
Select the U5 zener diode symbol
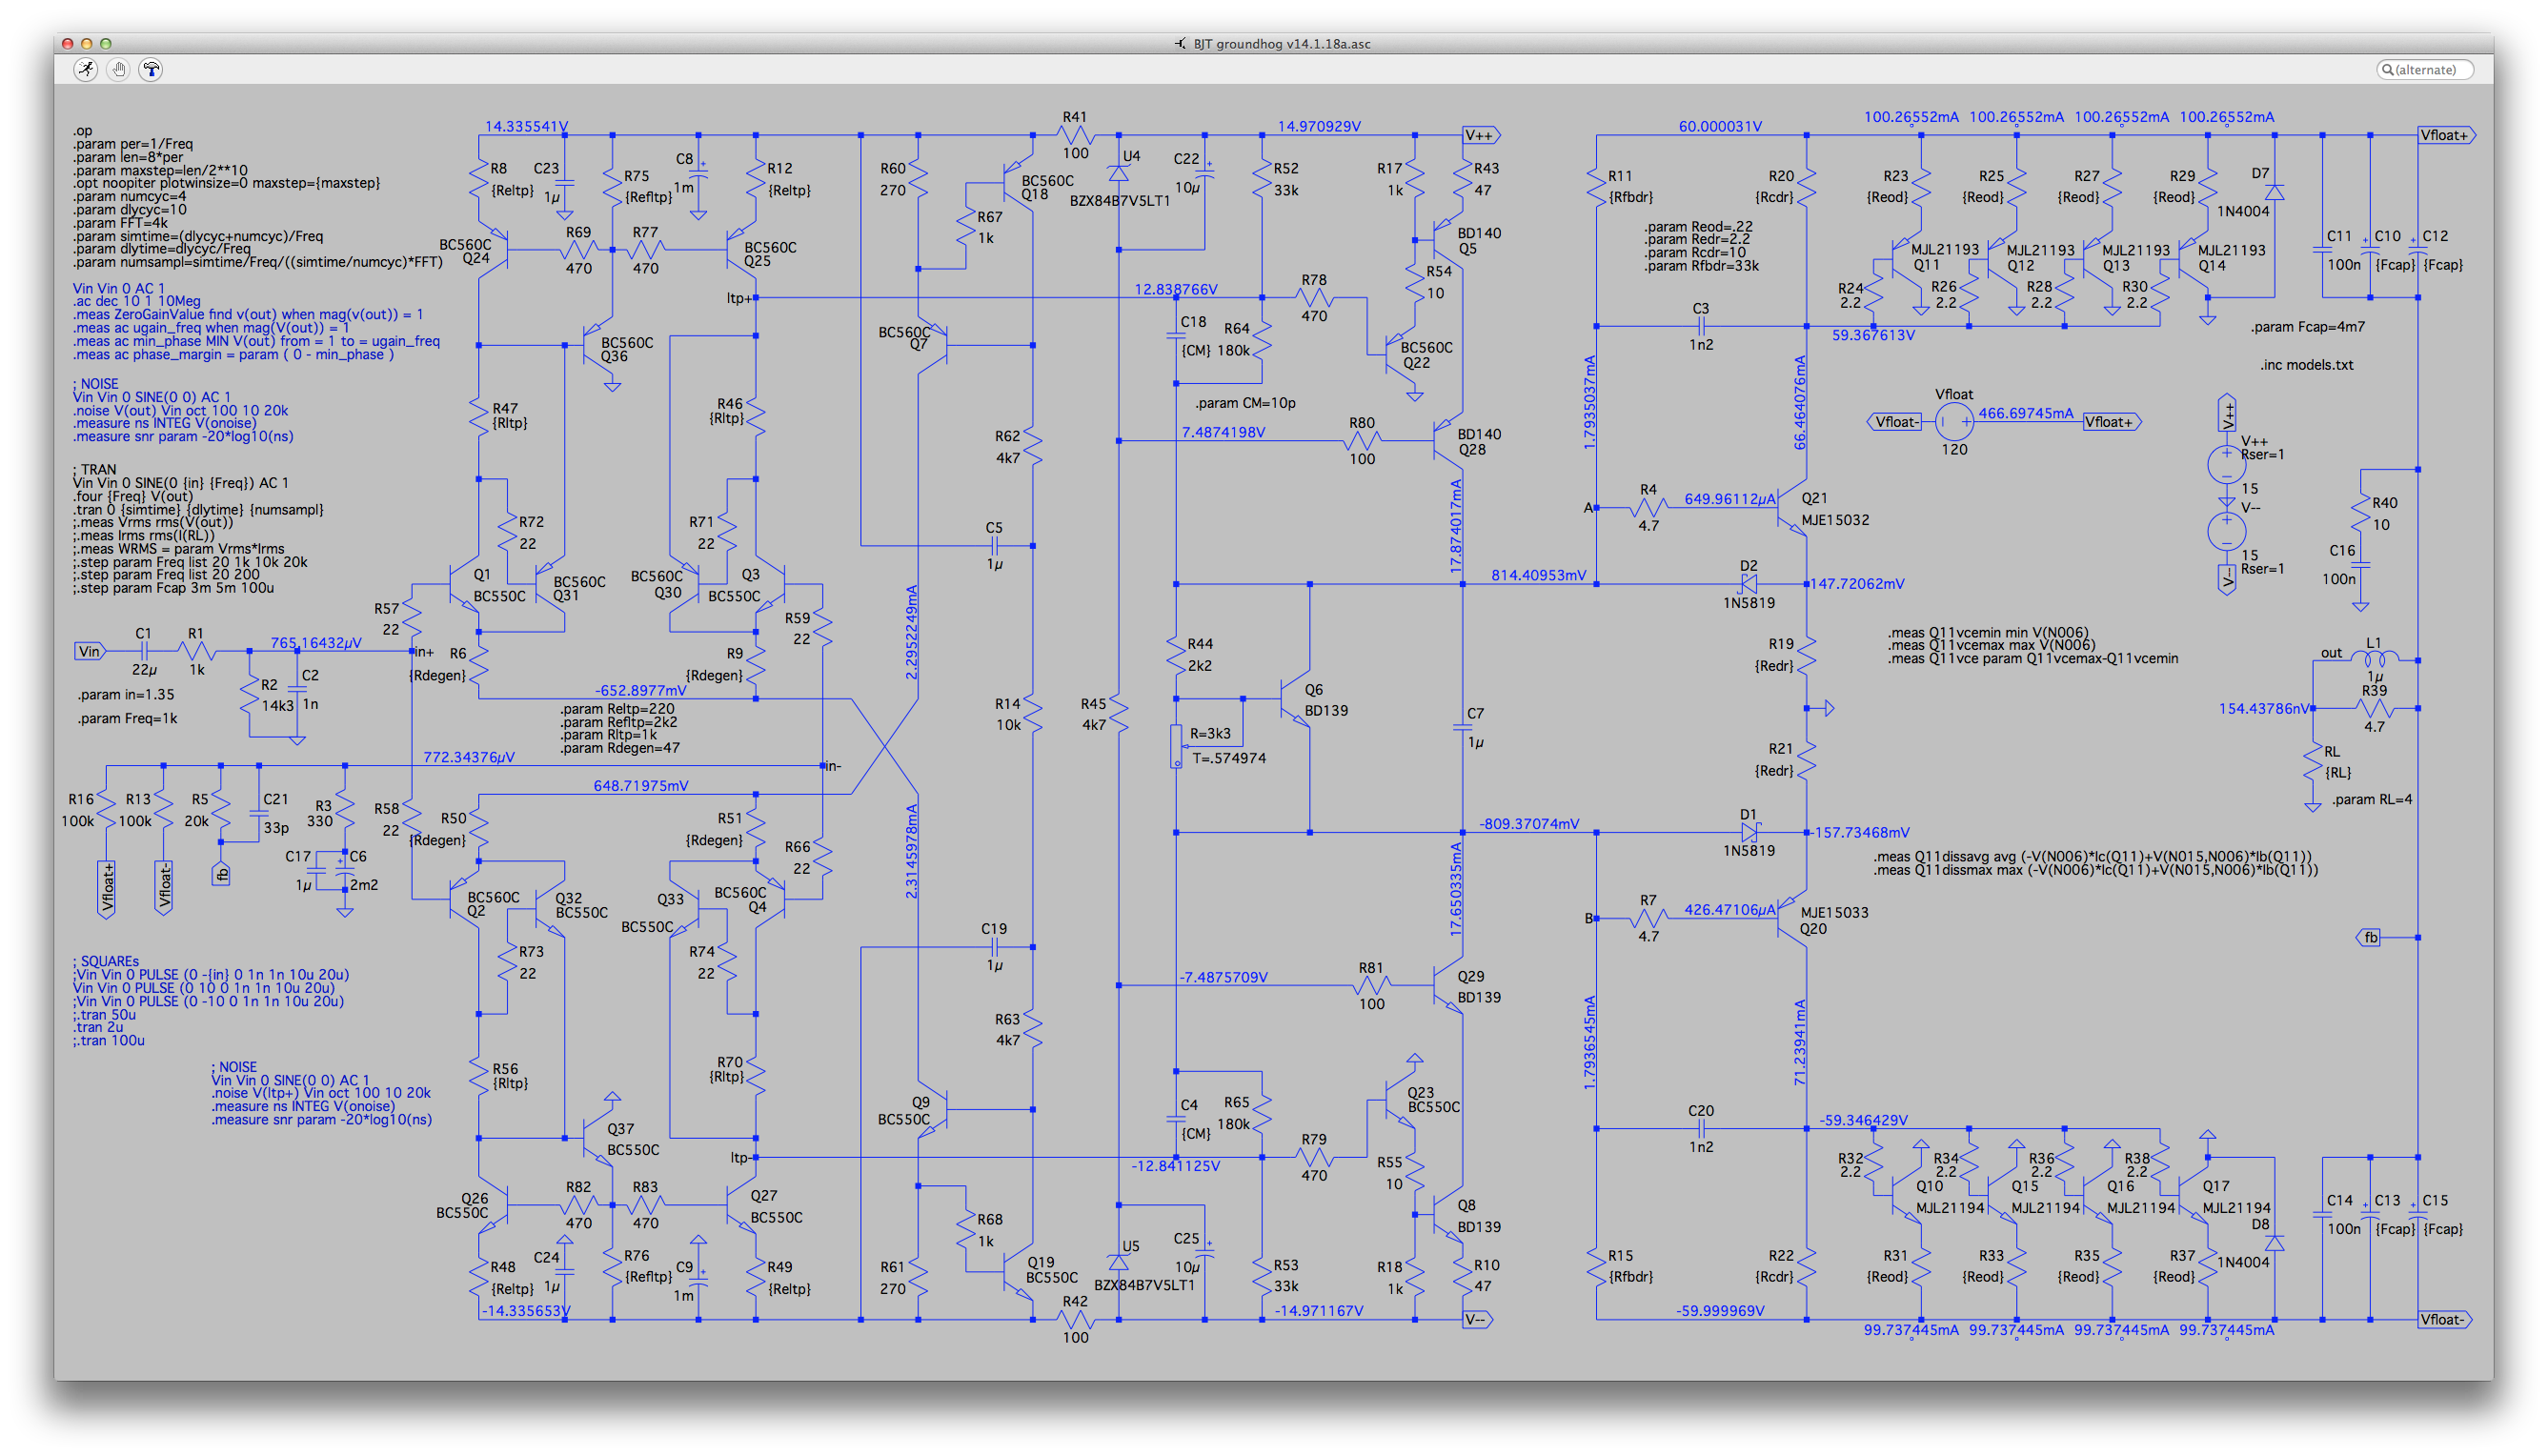pos(1119,1263)
